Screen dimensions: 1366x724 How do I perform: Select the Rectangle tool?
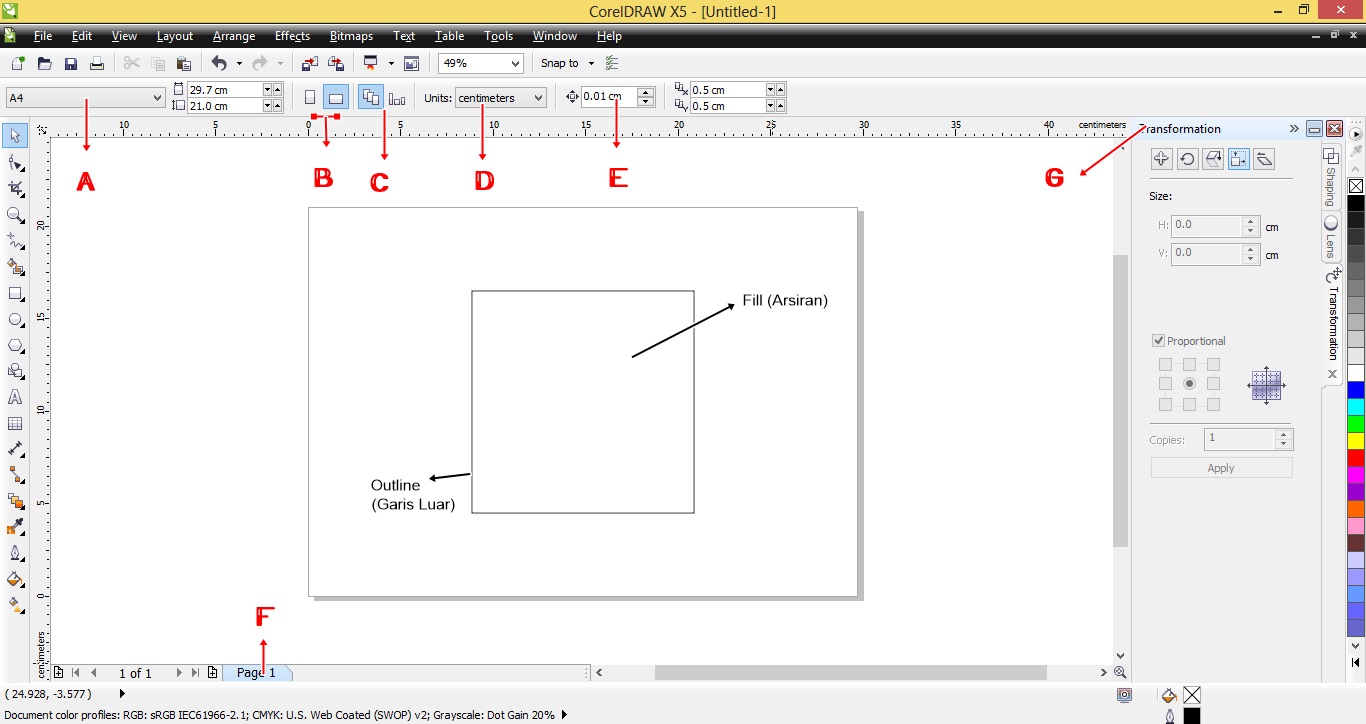tap(15, 293)
